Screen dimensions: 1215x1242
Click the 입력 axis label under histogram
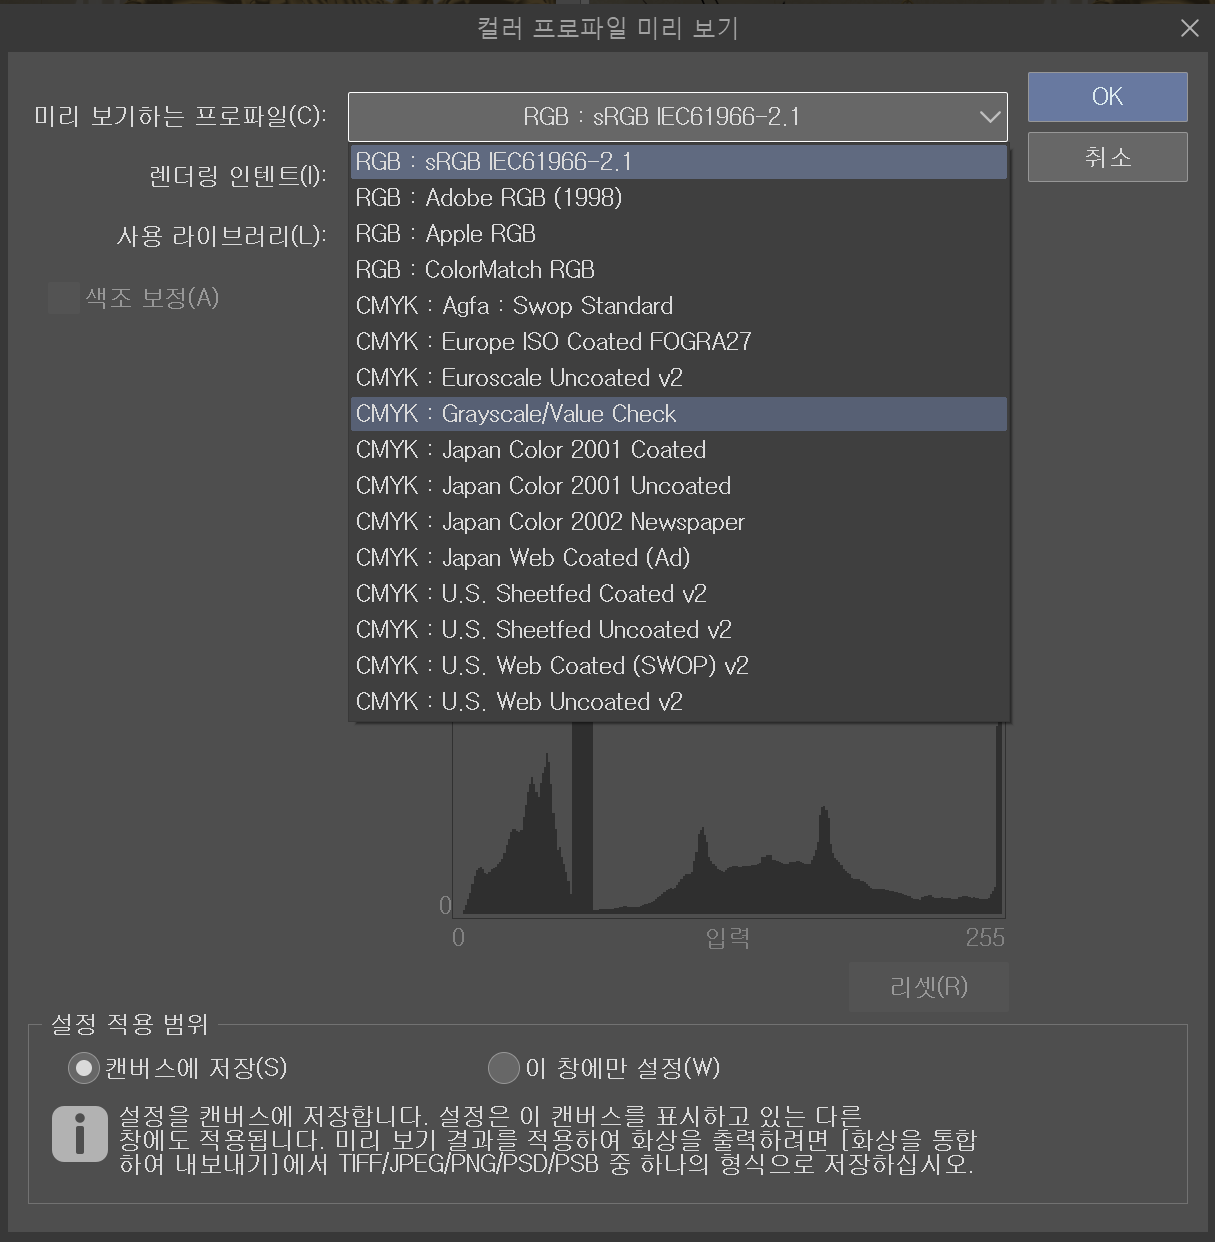727,938
